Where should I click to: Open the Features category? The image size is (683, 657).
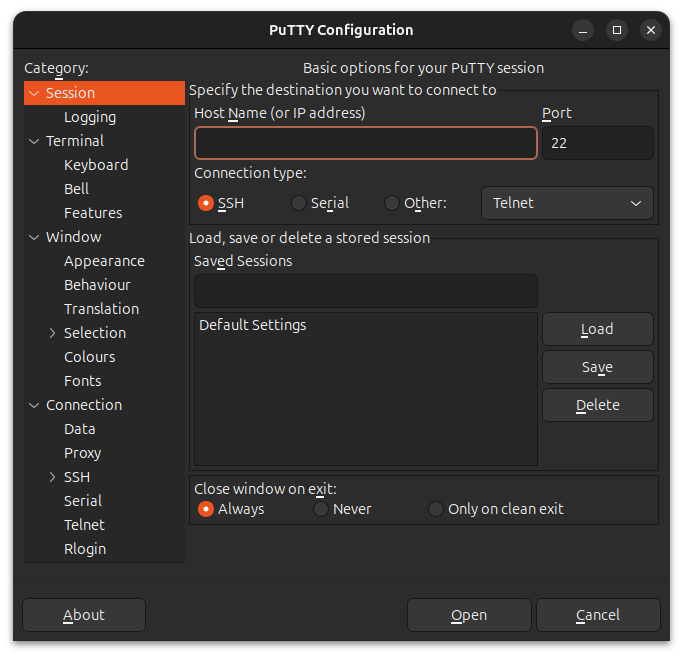pos(93,213)
